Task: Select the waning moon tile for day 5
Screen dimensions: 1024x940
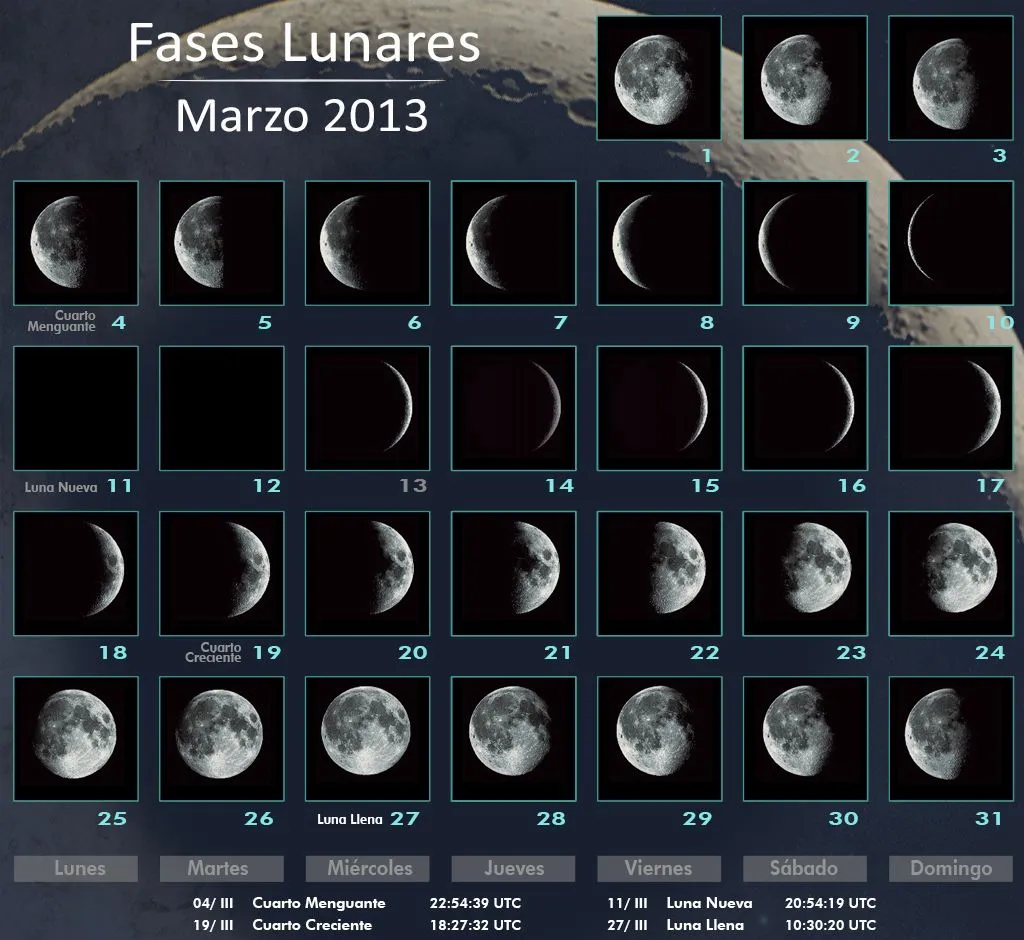Action: [x=222, y=243]
